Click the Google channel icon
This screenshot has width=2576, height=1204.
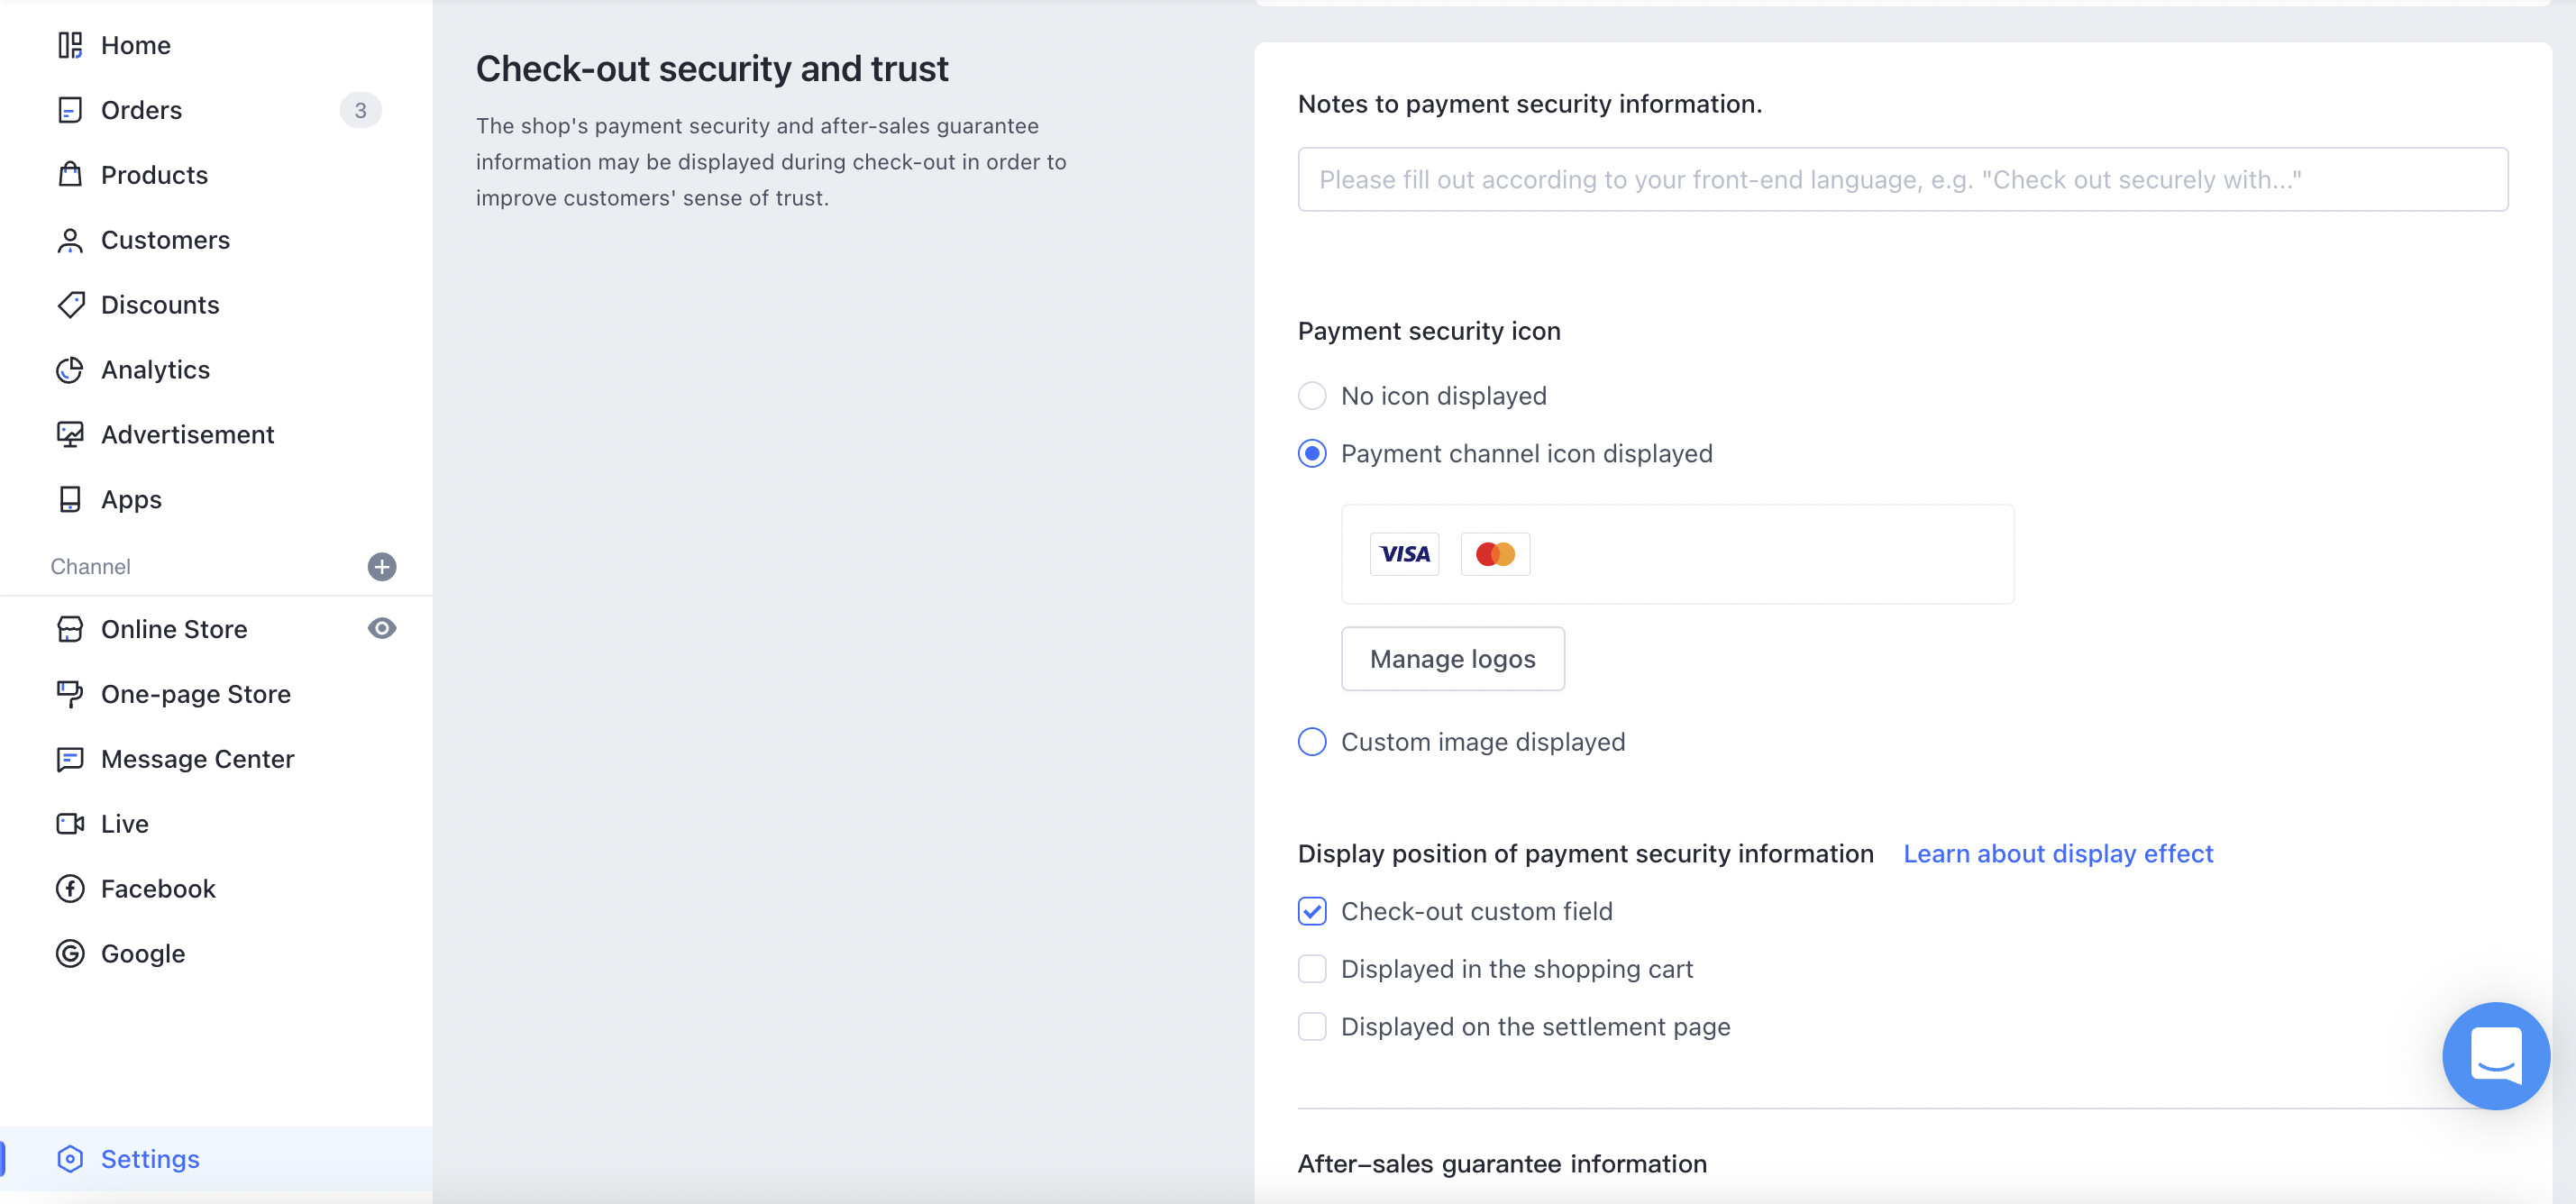70,954
